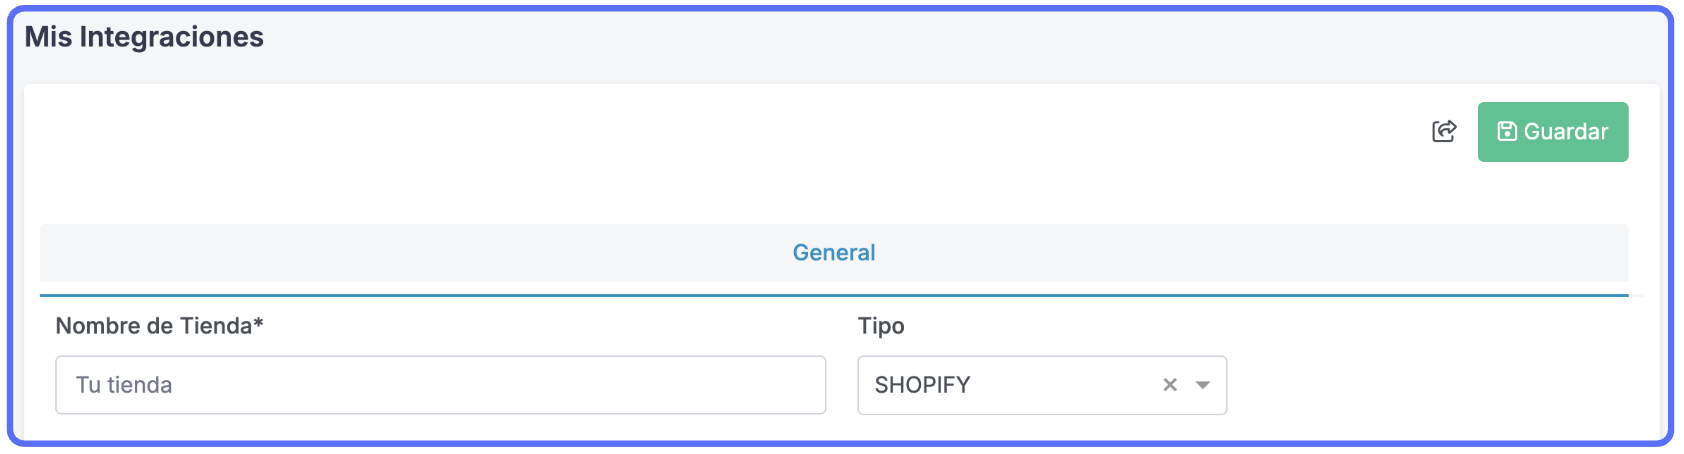Open the Tipo dropdown arrow
This screenshot has height=454, width=1684.
[1203, 385]
